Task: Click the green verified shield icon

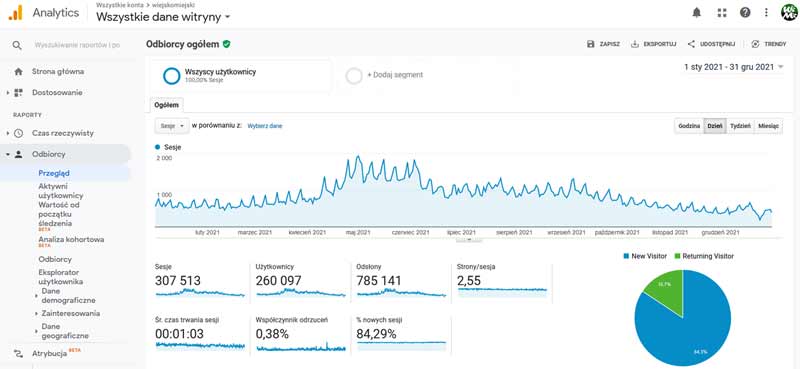Action: point(227,44)
